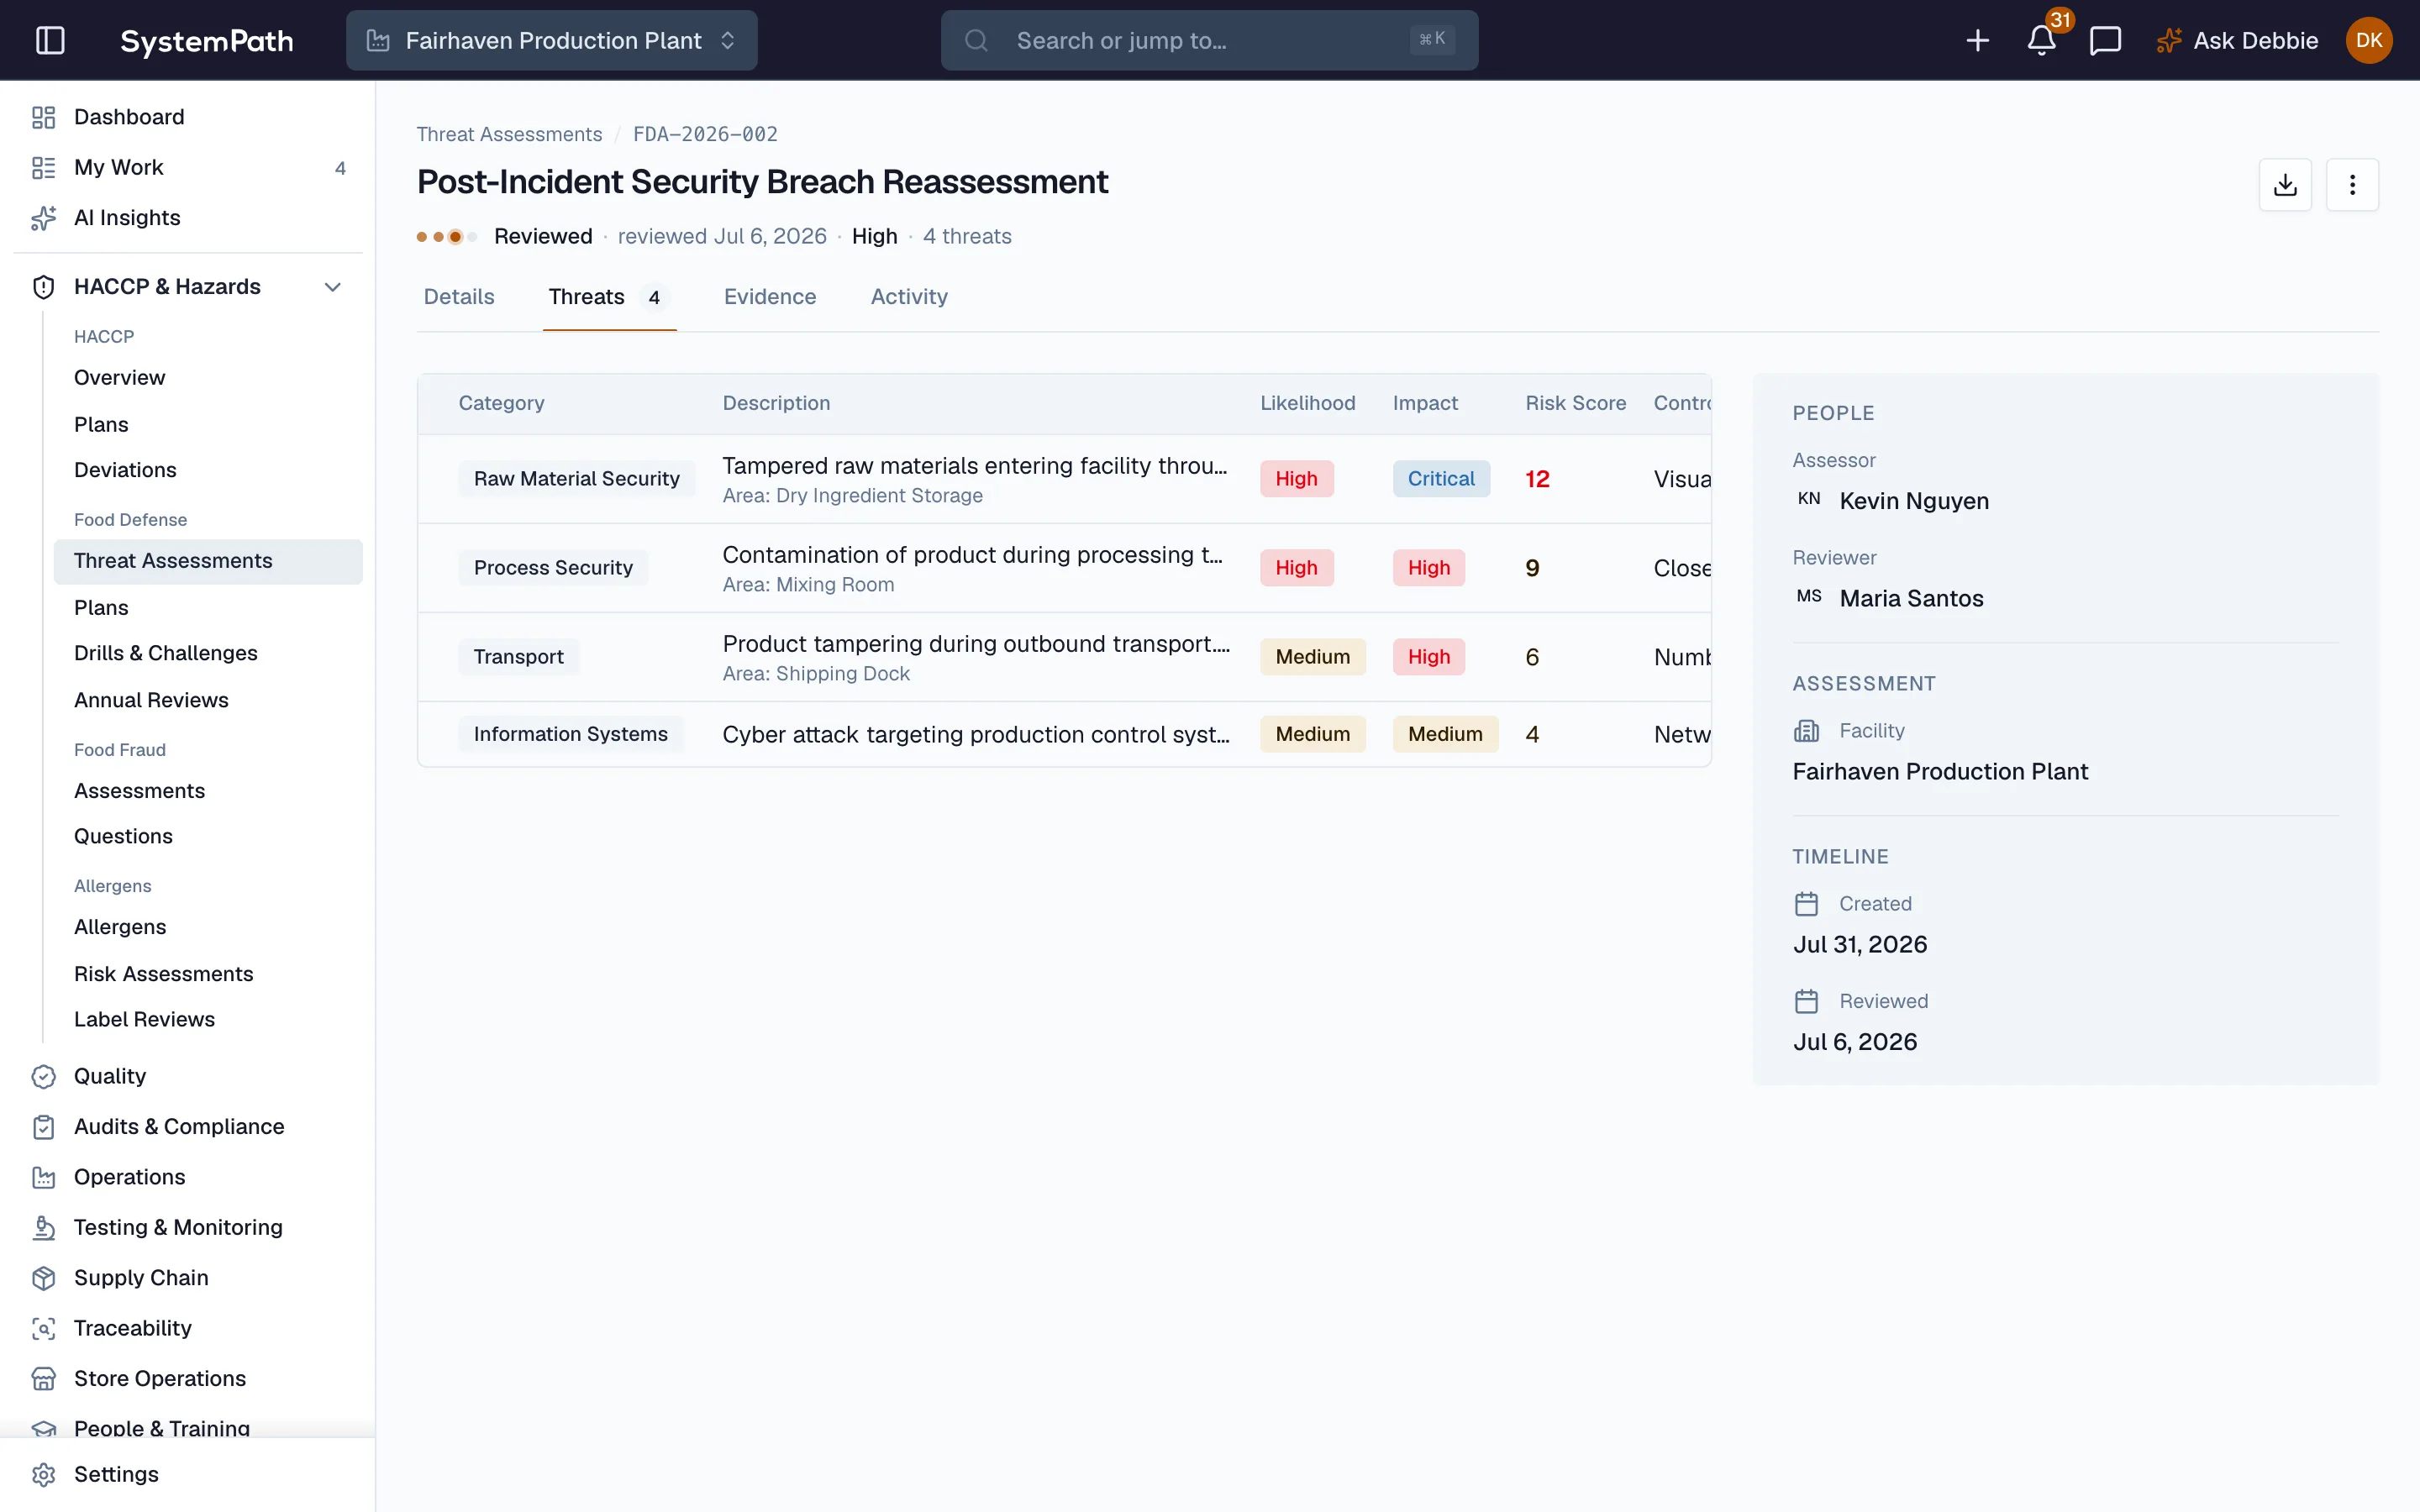Viewport: 2420px width, 1512px height.
Task: Click the Reviewed status progress dots
Action: [447, 237]
